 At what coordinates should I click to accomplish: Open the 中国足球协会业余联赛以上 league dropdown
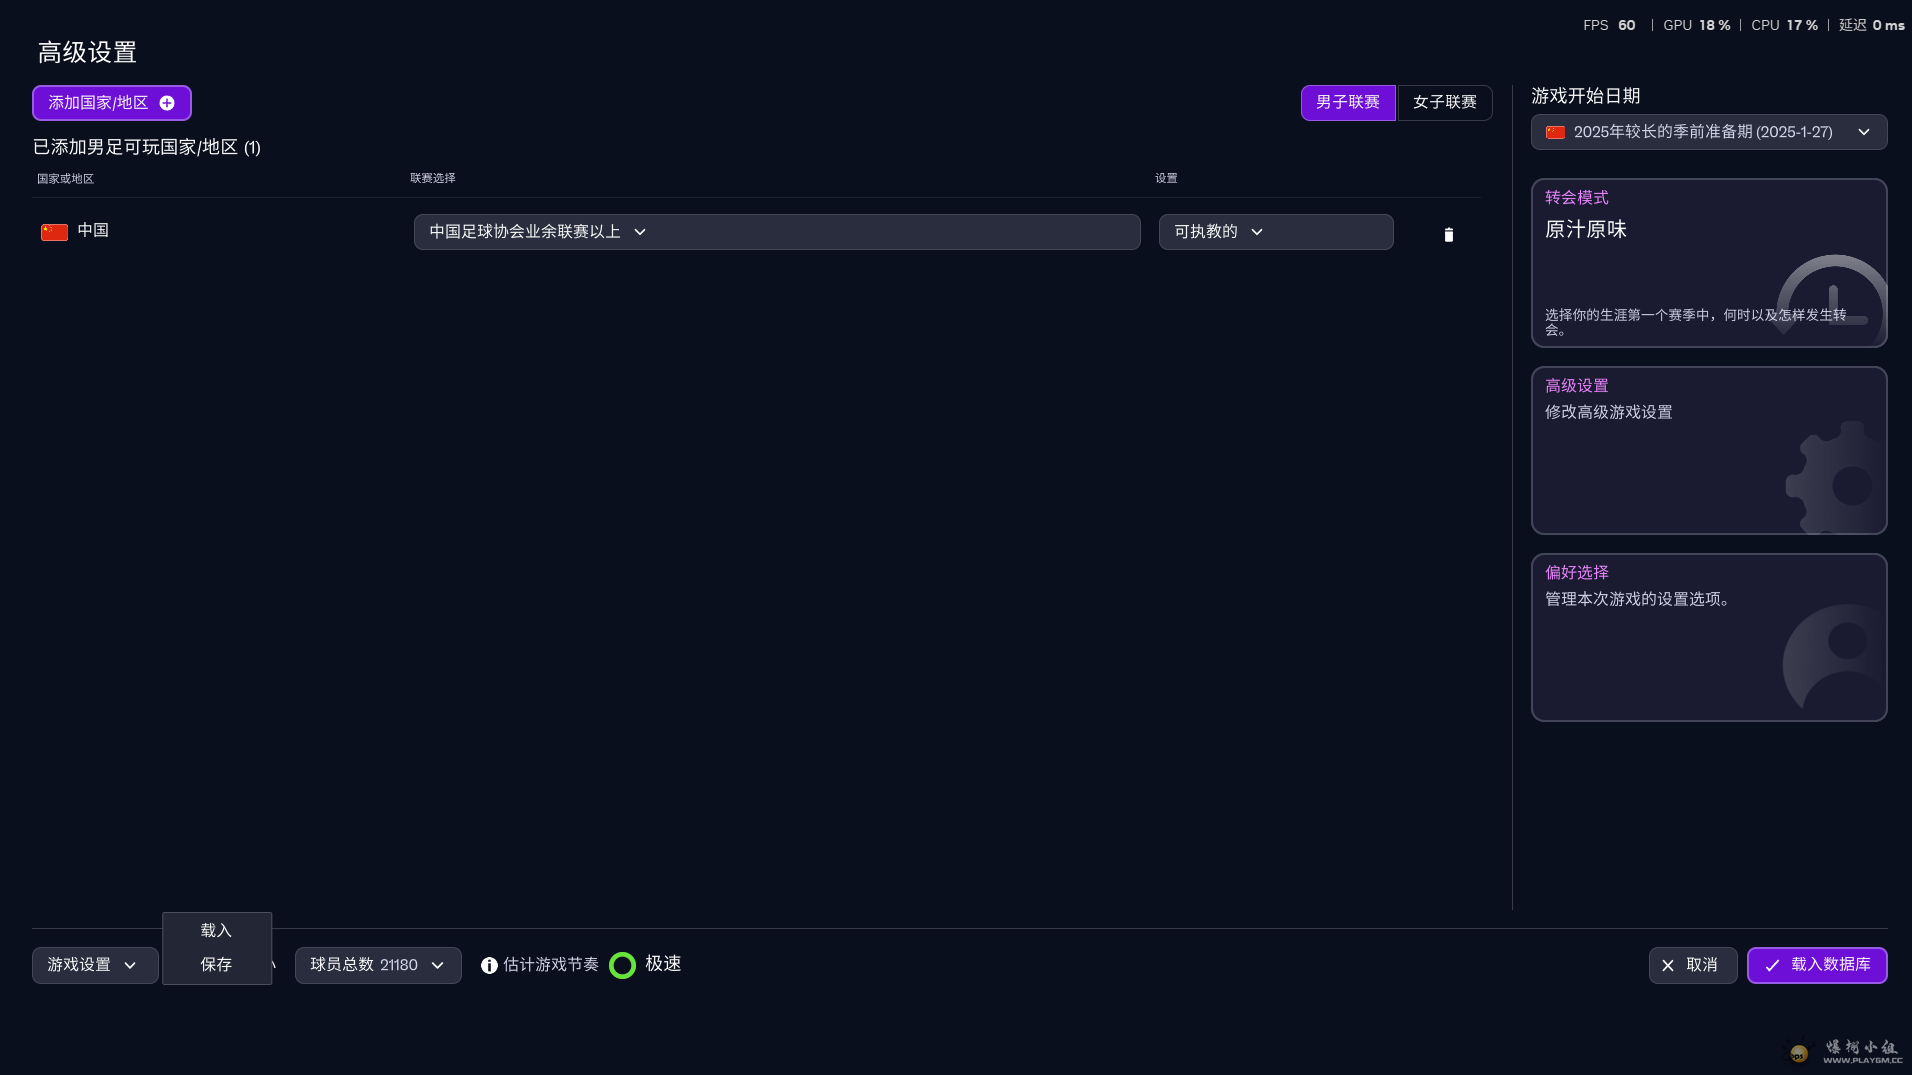777,232
